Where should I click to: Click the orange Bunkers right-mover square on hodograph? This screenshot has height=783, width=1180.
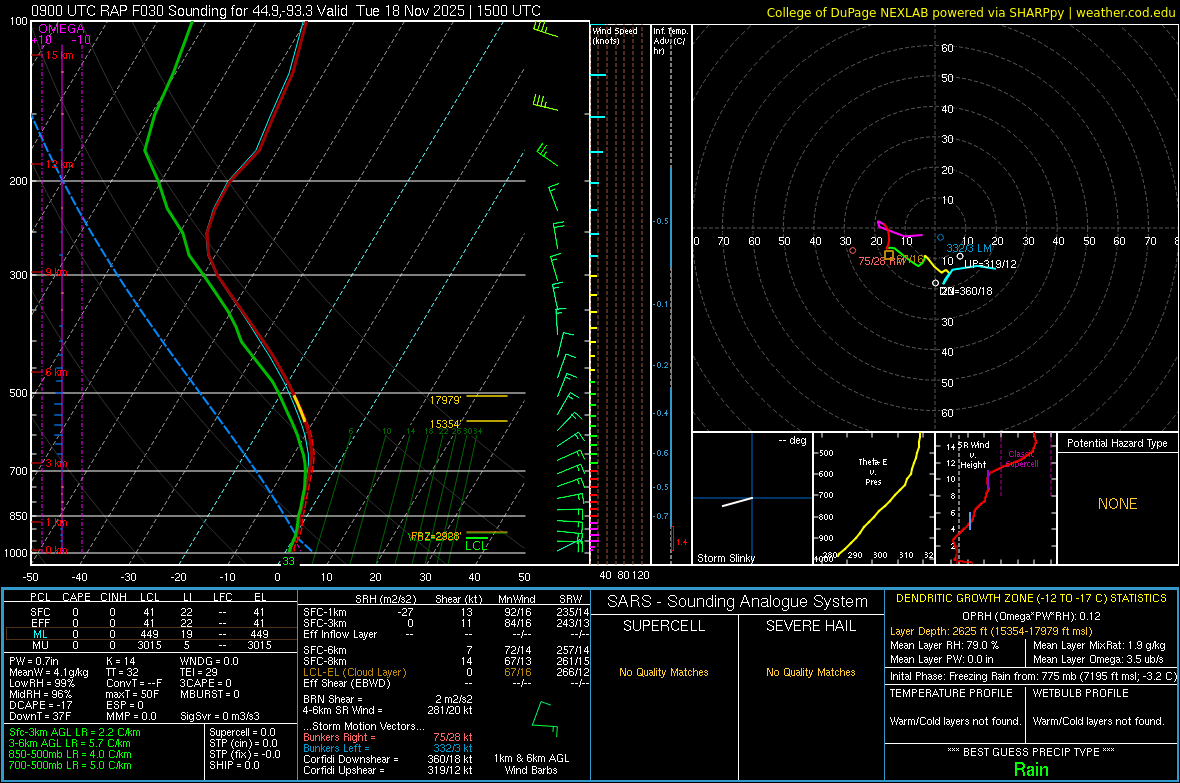click(x=889, y=256)
